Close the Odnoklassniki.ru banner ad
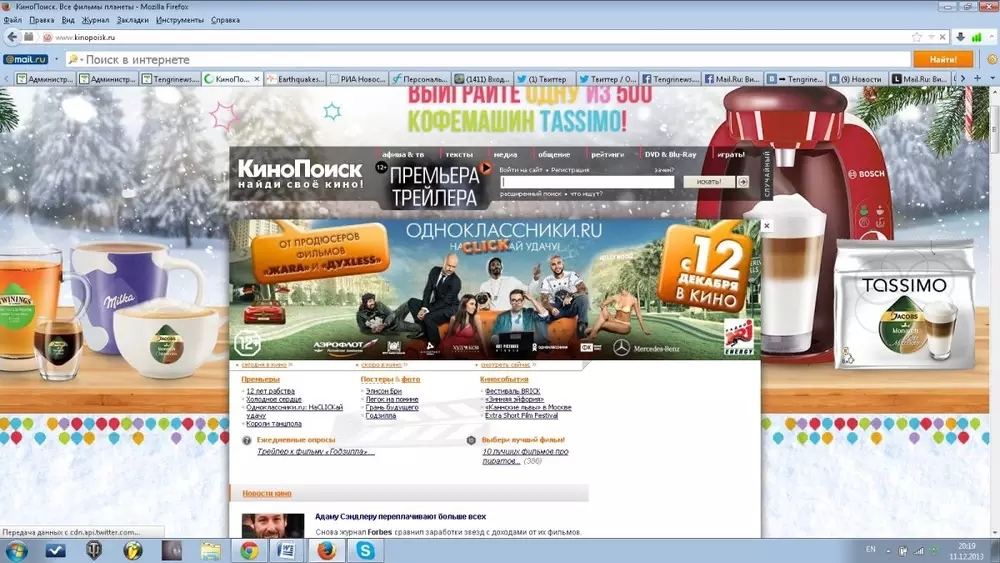Viewport: 1000px width, 563px height. tap(767, 226)
